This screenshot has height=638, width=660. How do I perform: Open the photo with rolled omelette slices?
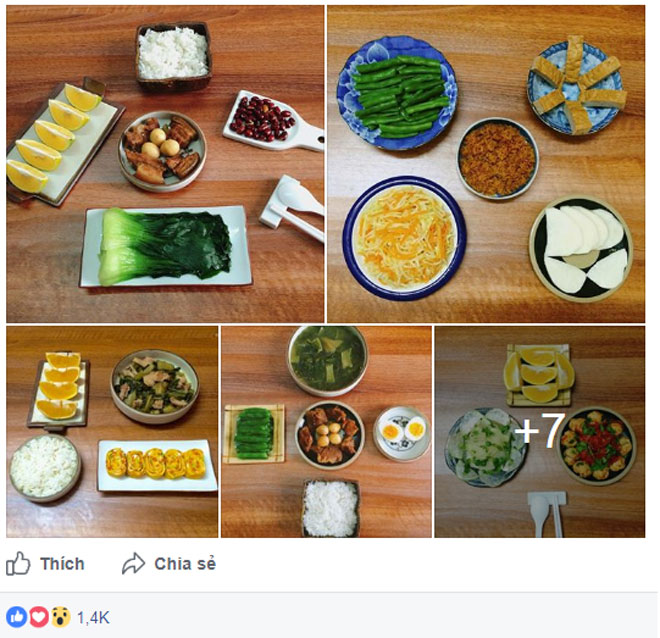[112, 432]
